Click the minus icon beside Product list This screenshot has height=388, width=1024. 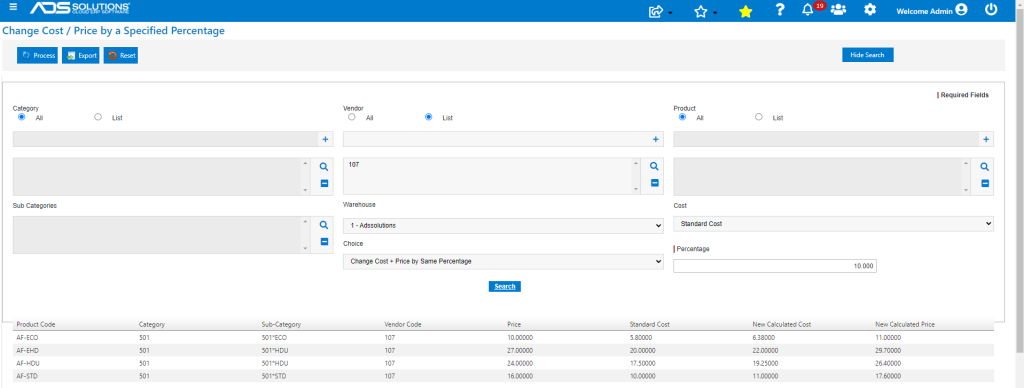(x=985, y=184)
